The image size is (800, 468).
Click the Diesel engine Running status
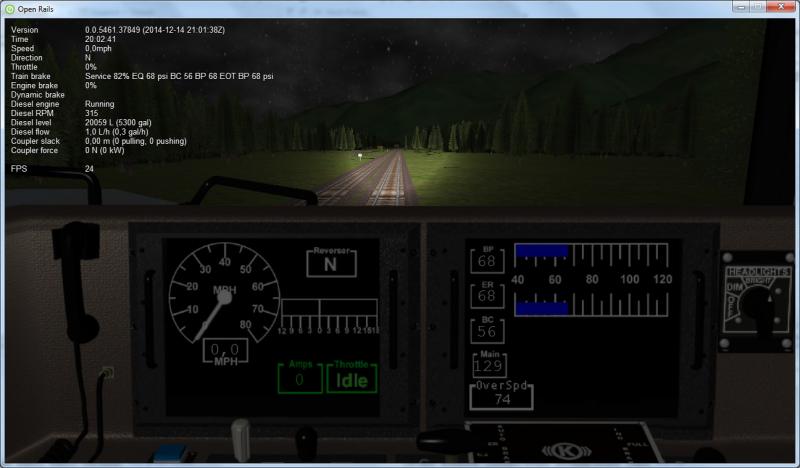[99, 104]
